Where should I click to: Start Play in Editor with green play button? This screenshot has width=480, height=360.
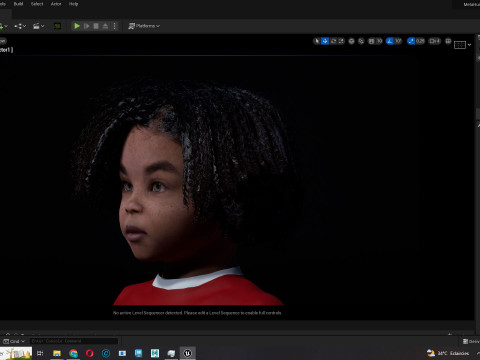click(x=77, y=26)
